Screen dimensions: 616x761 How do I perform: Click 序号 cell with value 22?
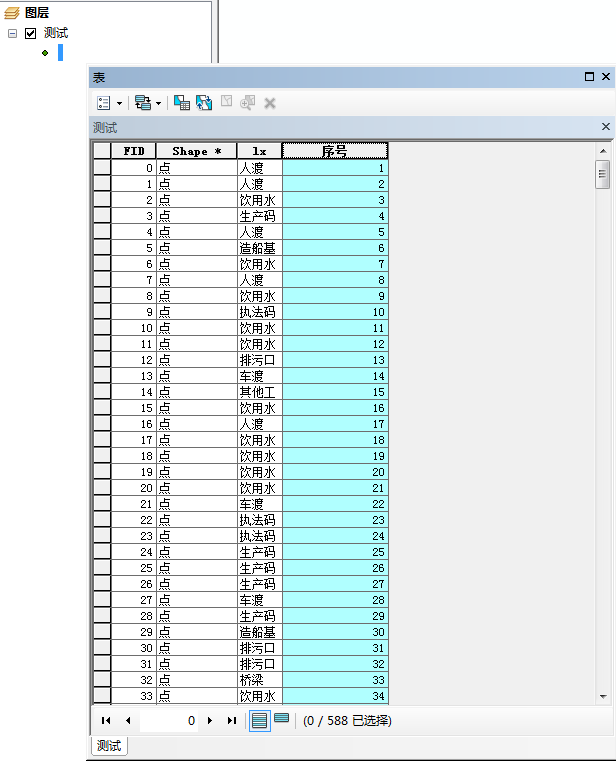tap(335, 504)
